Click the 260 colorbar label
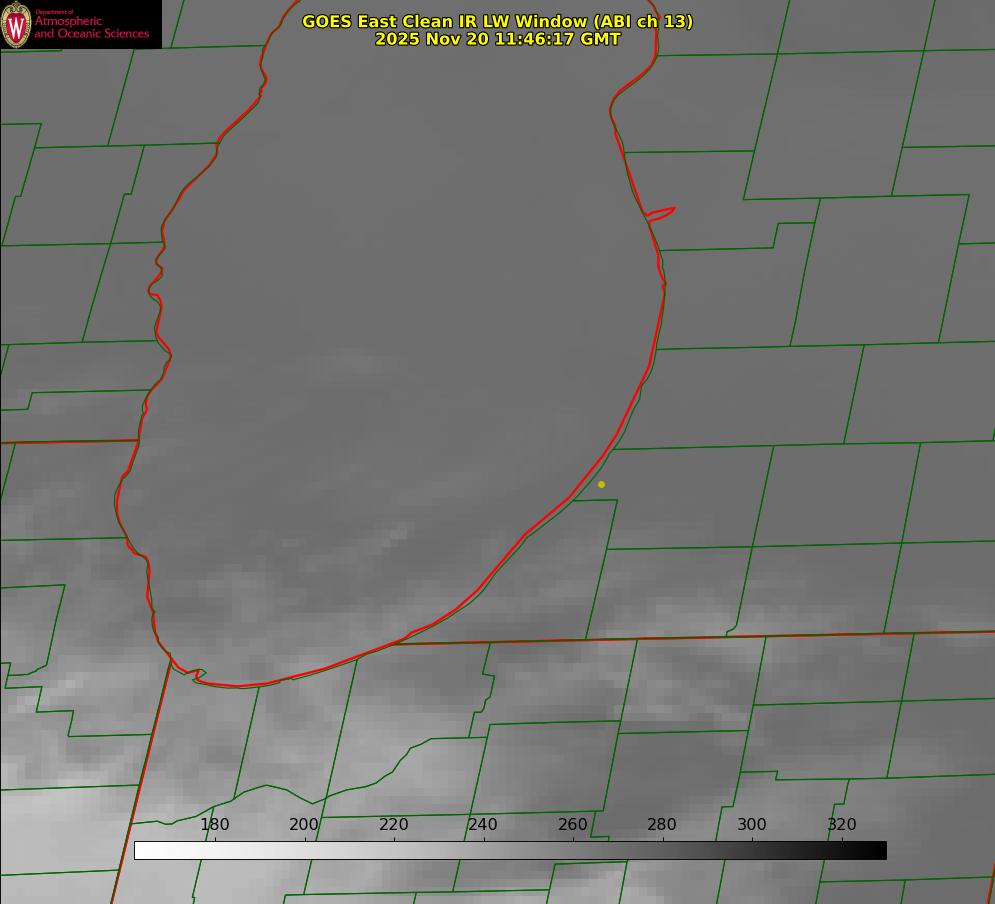Viewport: 995px width, 904px height. [x=572, y=824]
